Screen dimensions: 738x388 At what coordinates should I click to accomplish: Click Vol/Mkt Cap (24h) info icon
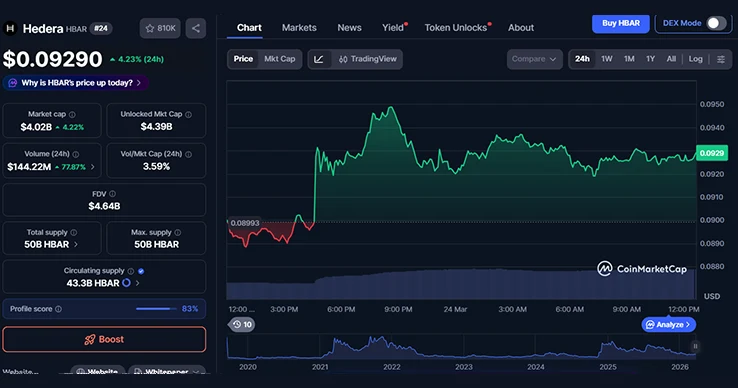click(188, 154)
